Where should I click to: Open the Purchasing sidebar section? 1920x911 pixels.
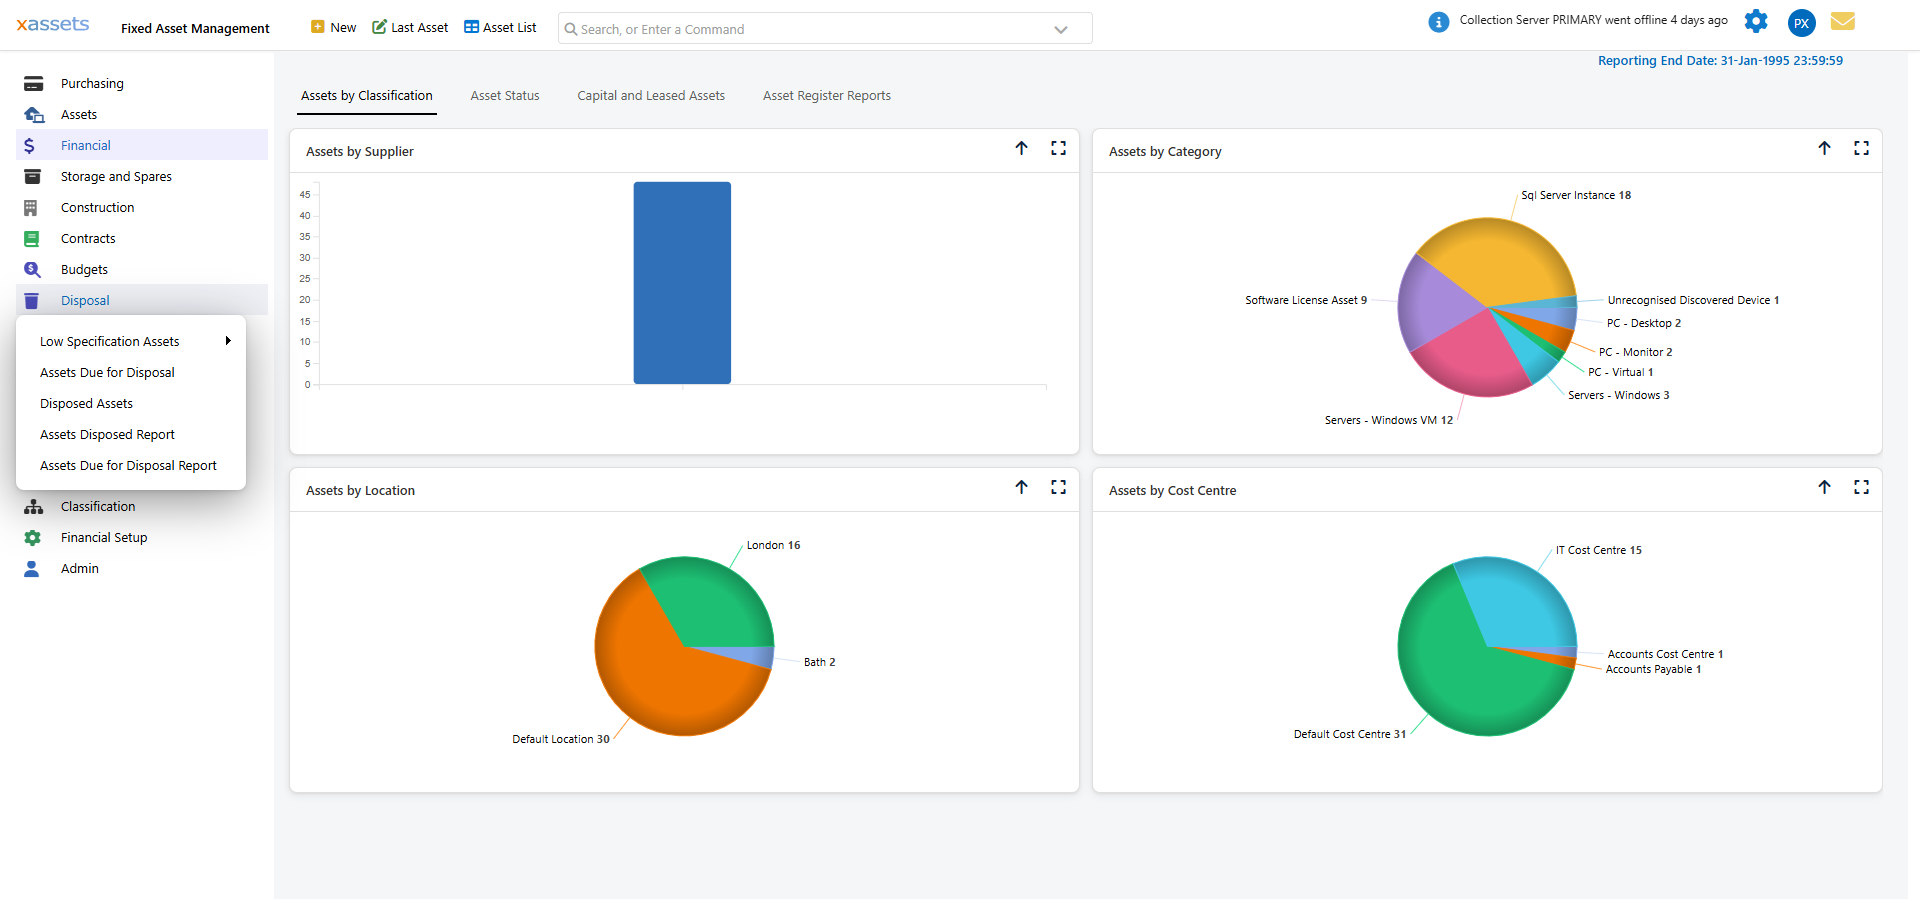pos(92,84)
